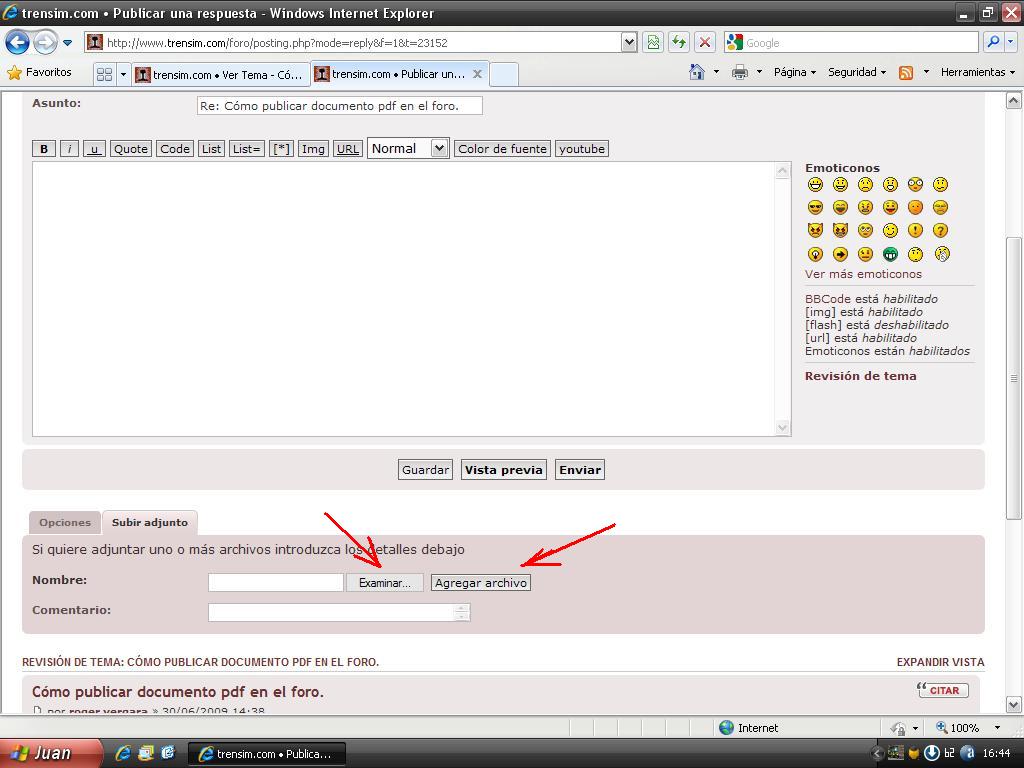The height and width of the screenshot is (768, 1024).
Task: Expand the address bar URL dropdown
Action: coord(629,42)
